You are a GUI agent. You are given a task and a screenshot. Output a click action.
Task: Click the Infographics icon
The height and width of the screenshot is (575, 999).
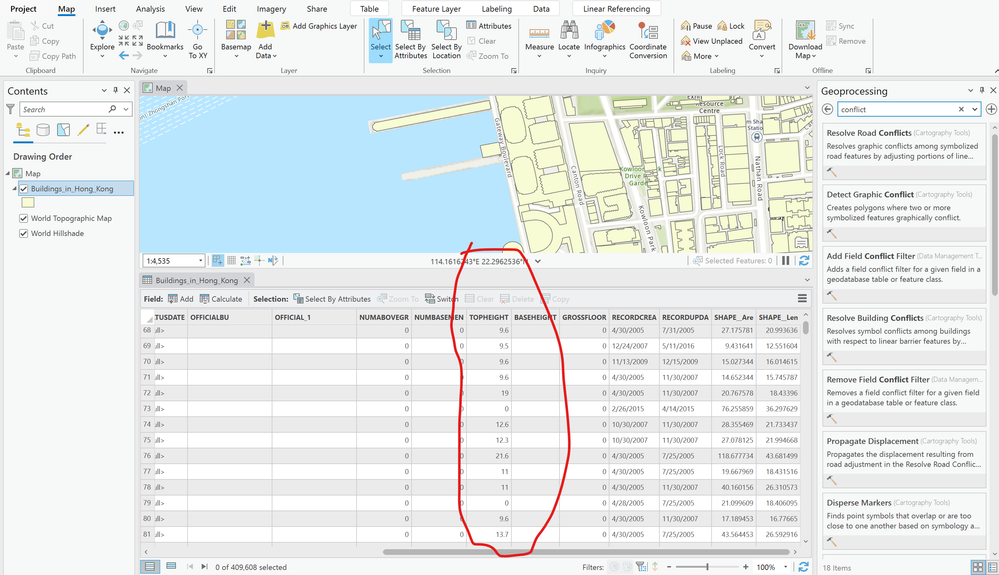click(x=604, y=31)
